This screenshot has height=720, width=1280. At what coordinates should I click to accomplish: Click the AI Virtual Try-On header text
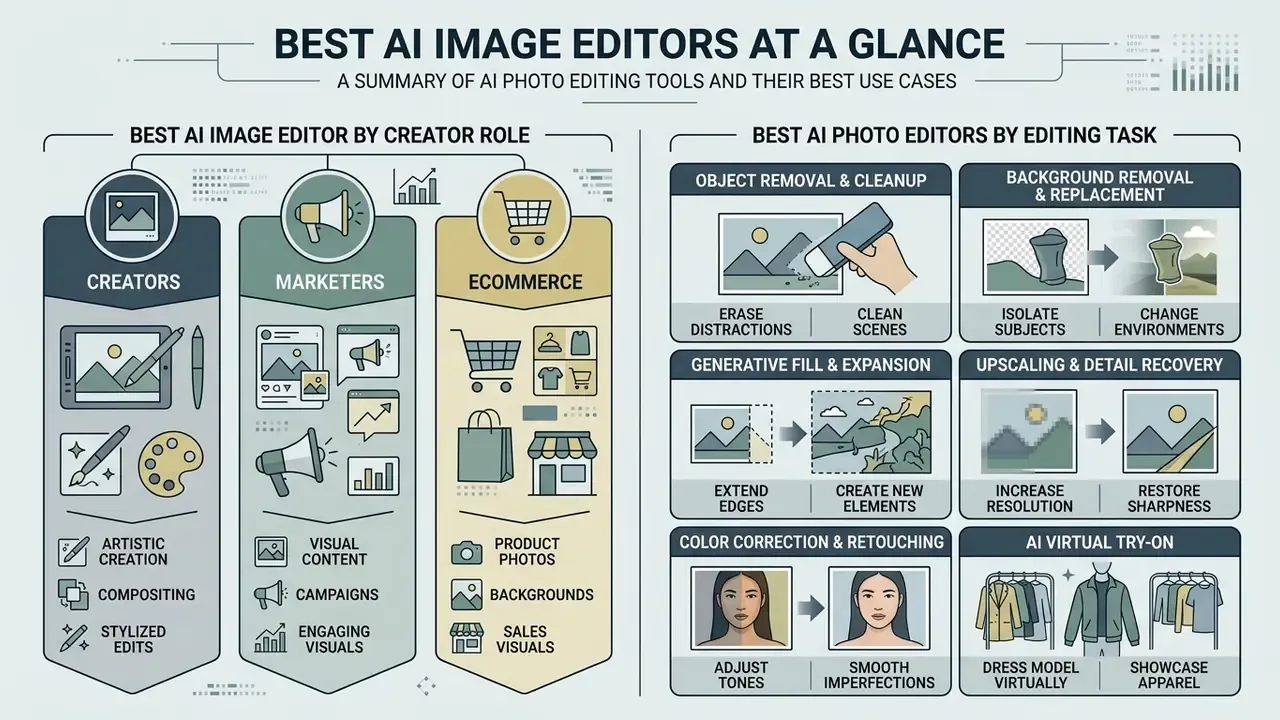[1100, 543]
